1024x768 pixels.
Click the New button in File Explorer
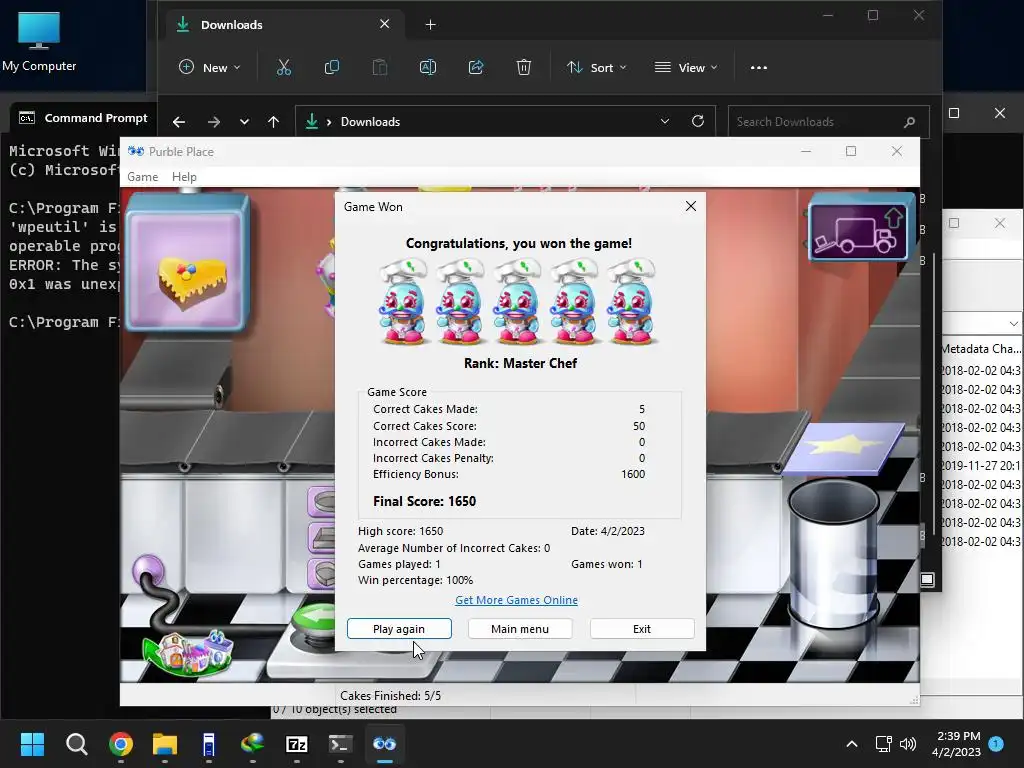(x=210, y=67)
